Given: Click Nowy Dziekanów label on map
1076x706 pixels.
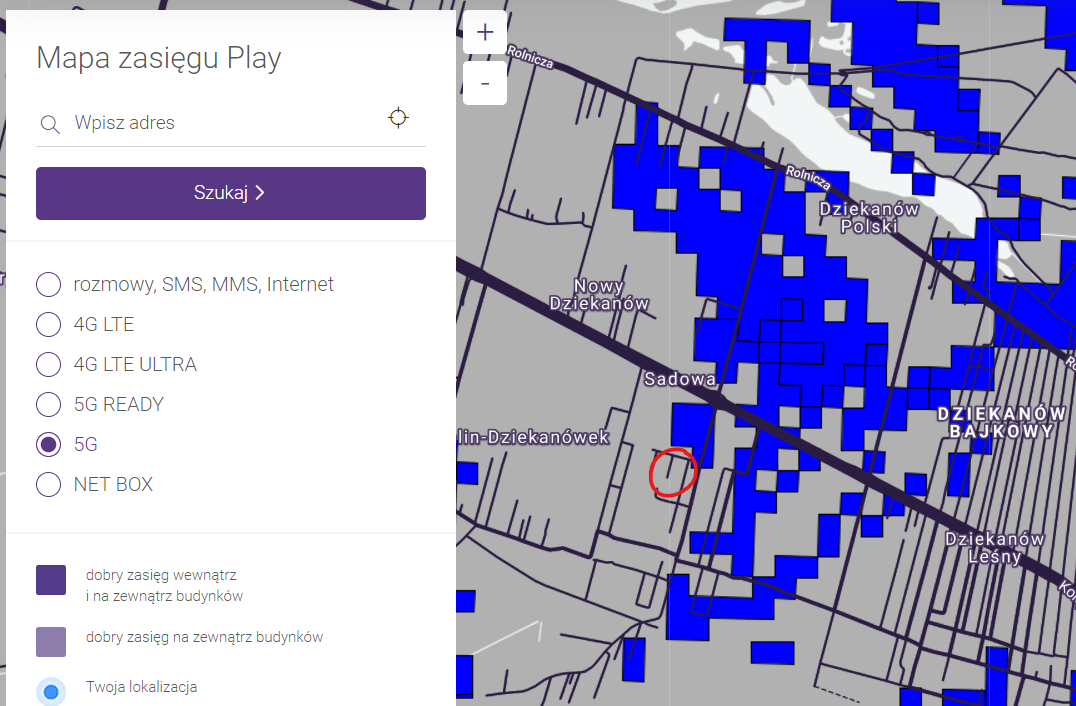Looking at the screenshot, I should click(599, 294).
